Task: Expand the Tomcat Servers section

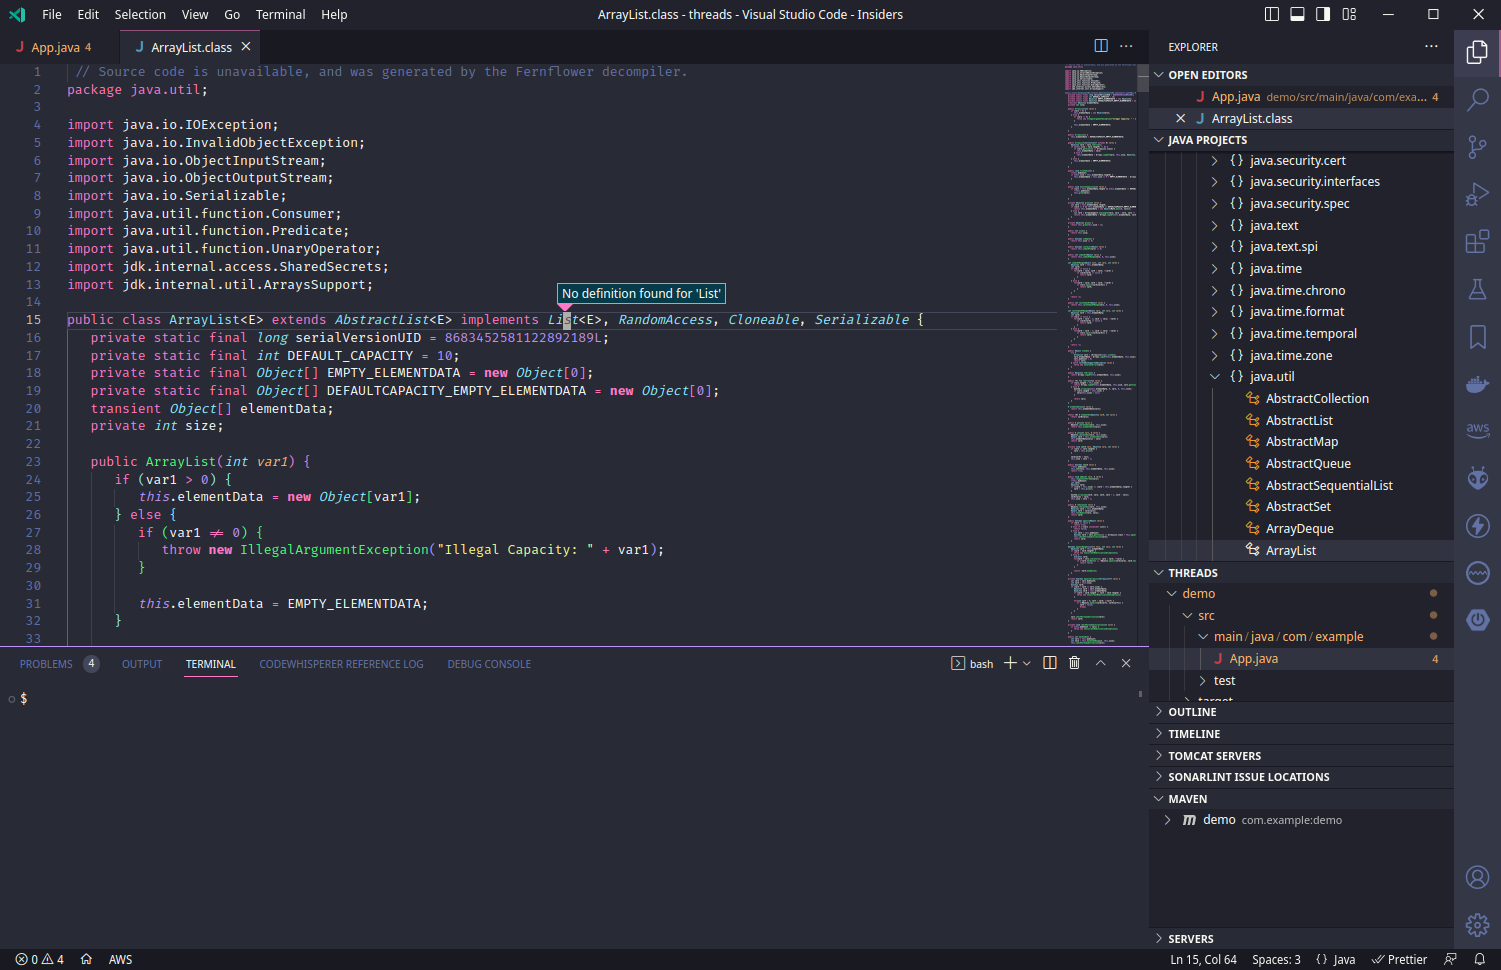Action: click(x=1301, y=756)
